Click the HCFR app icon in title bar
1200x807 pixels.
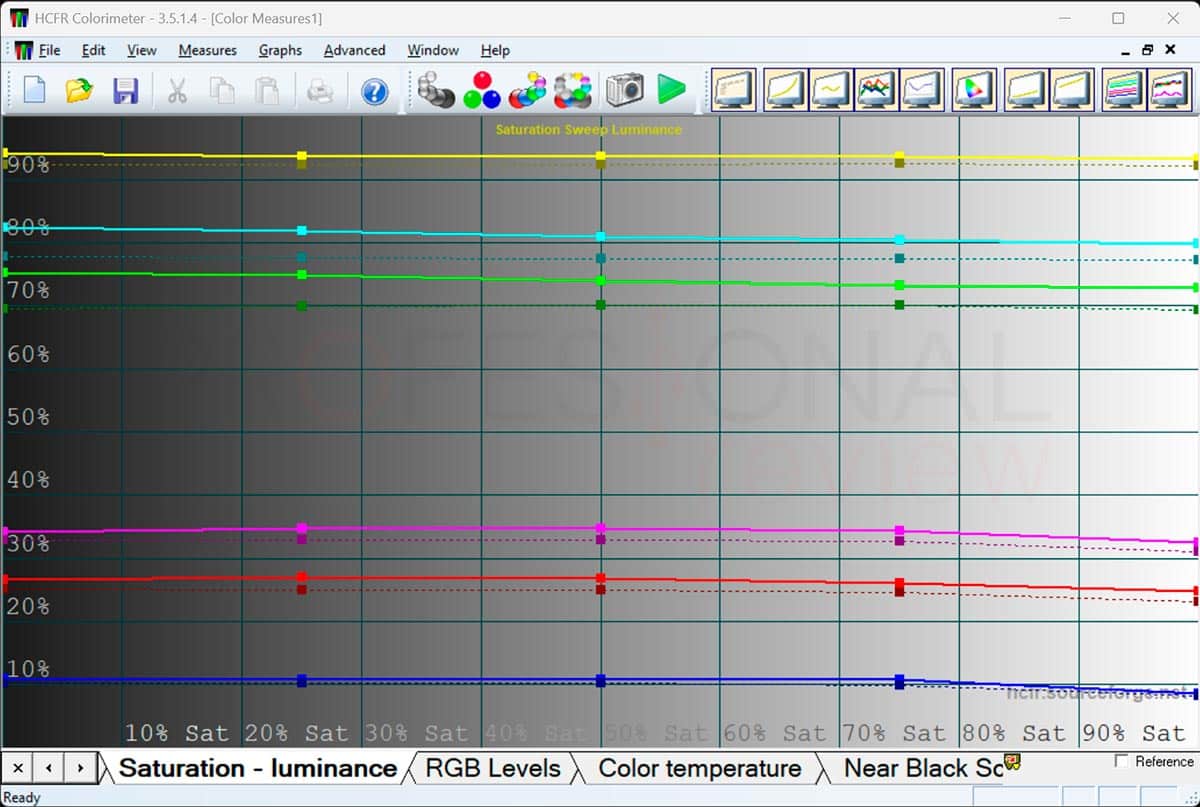click(19, 18)
